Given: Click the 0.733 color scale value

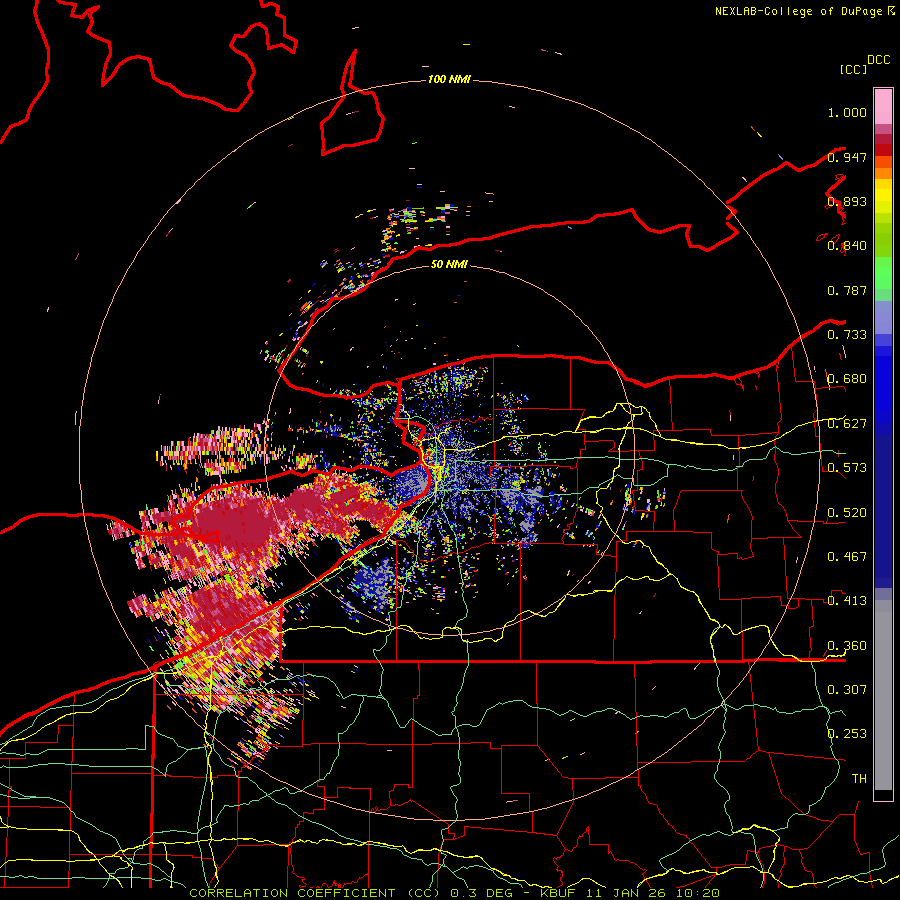Looking at the screenshot, I should [847, 335].
